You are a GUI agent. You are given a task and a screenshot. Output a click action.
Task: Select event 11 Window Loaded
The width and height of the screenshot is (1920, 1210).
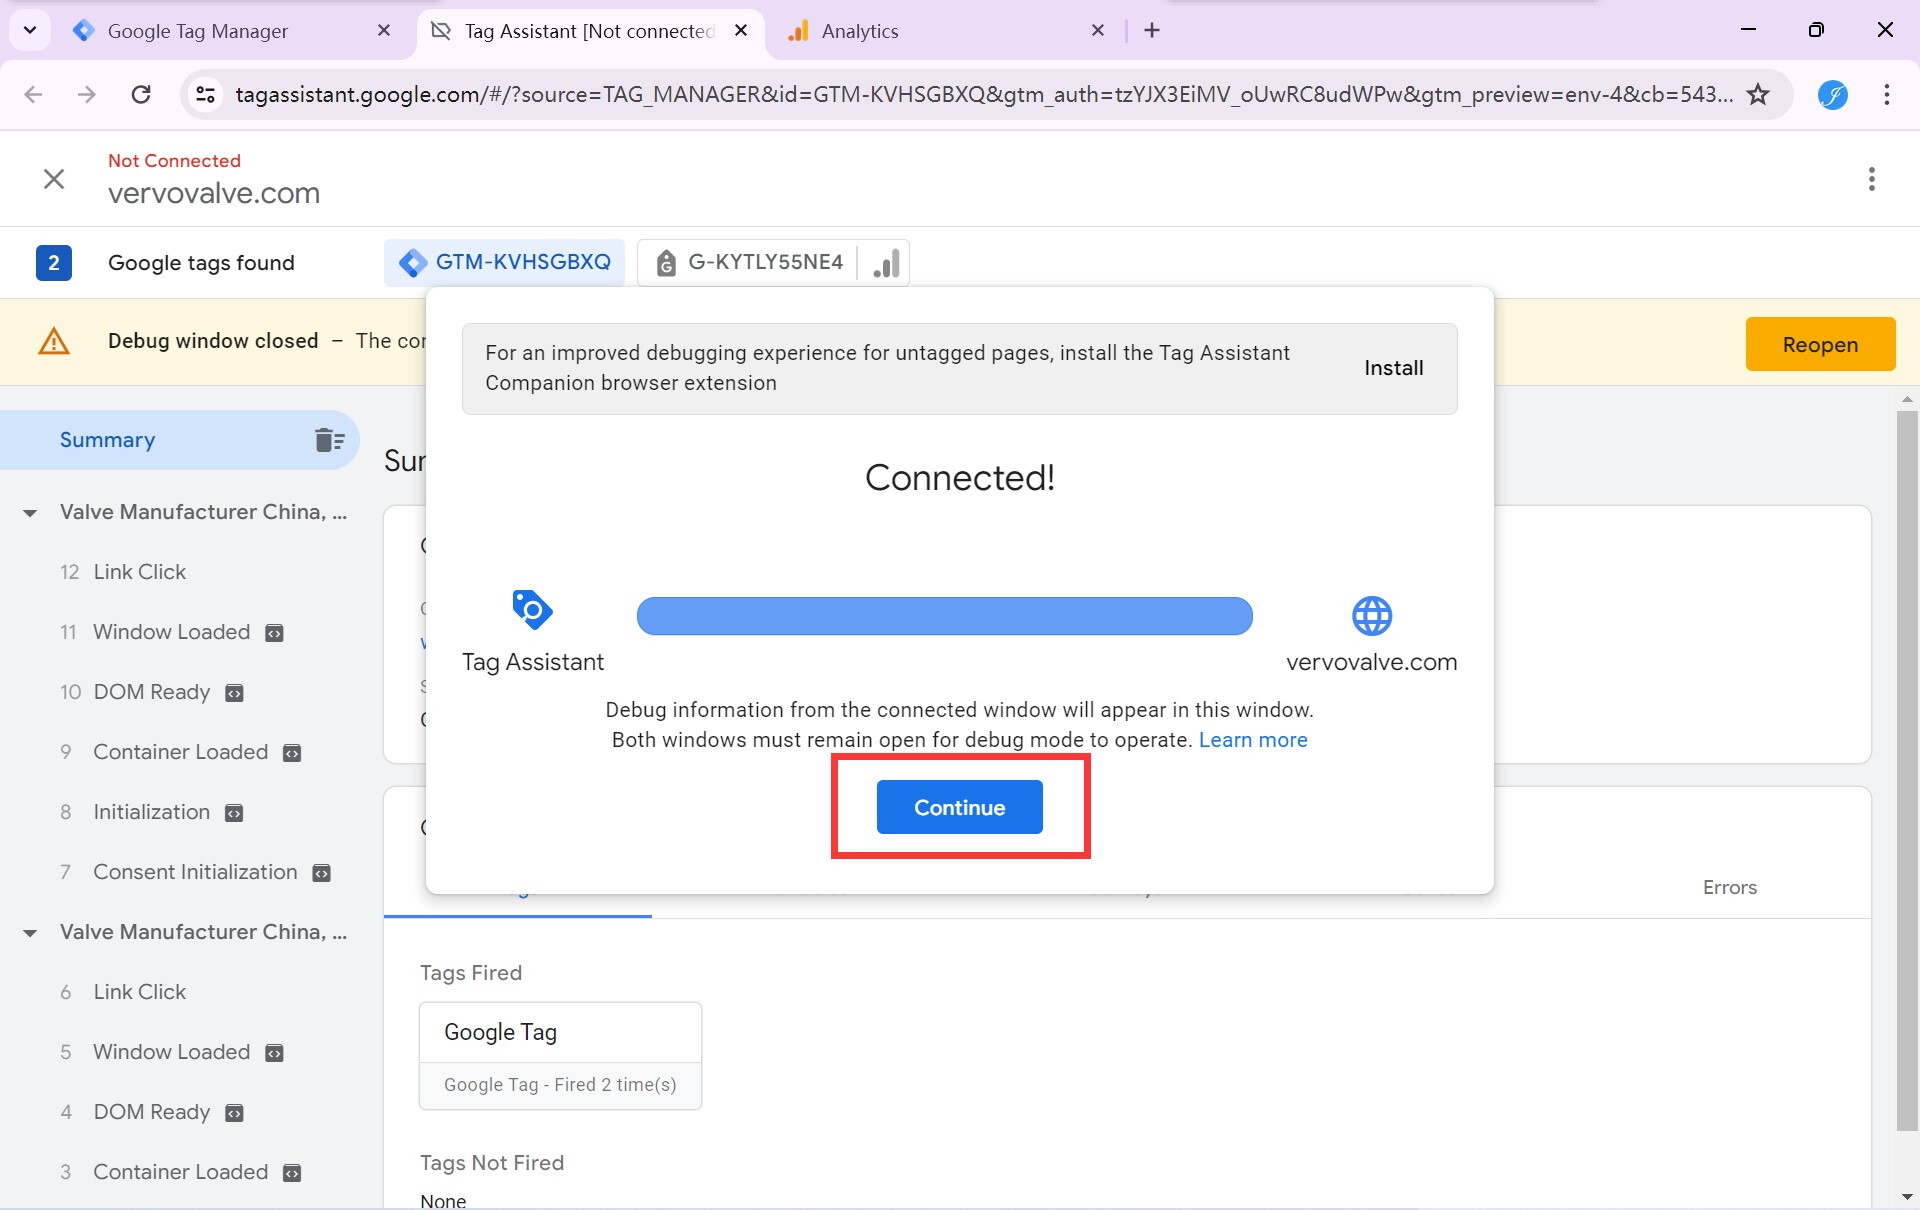pos(171,632)
